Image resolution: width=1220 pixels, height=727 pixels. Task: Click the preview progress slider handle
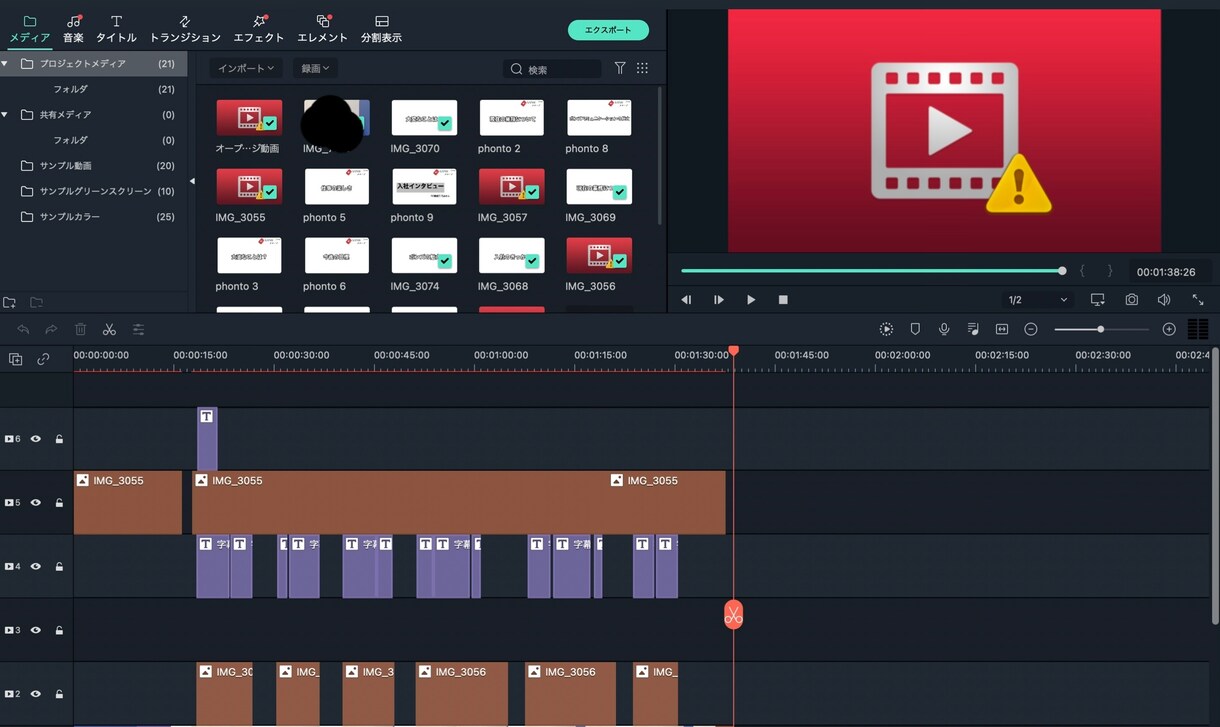(x=1062, y=270)
